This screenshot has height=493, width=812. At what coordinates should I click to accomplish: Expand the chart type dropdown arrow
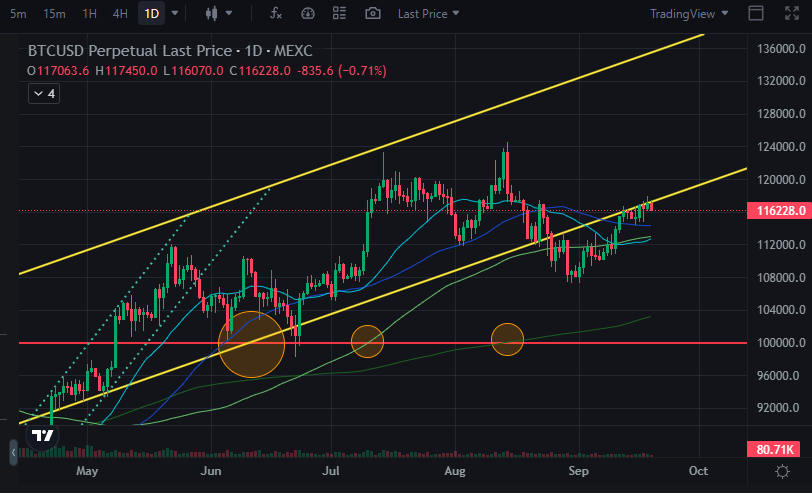pyautogui.click(x=229, y=13)
